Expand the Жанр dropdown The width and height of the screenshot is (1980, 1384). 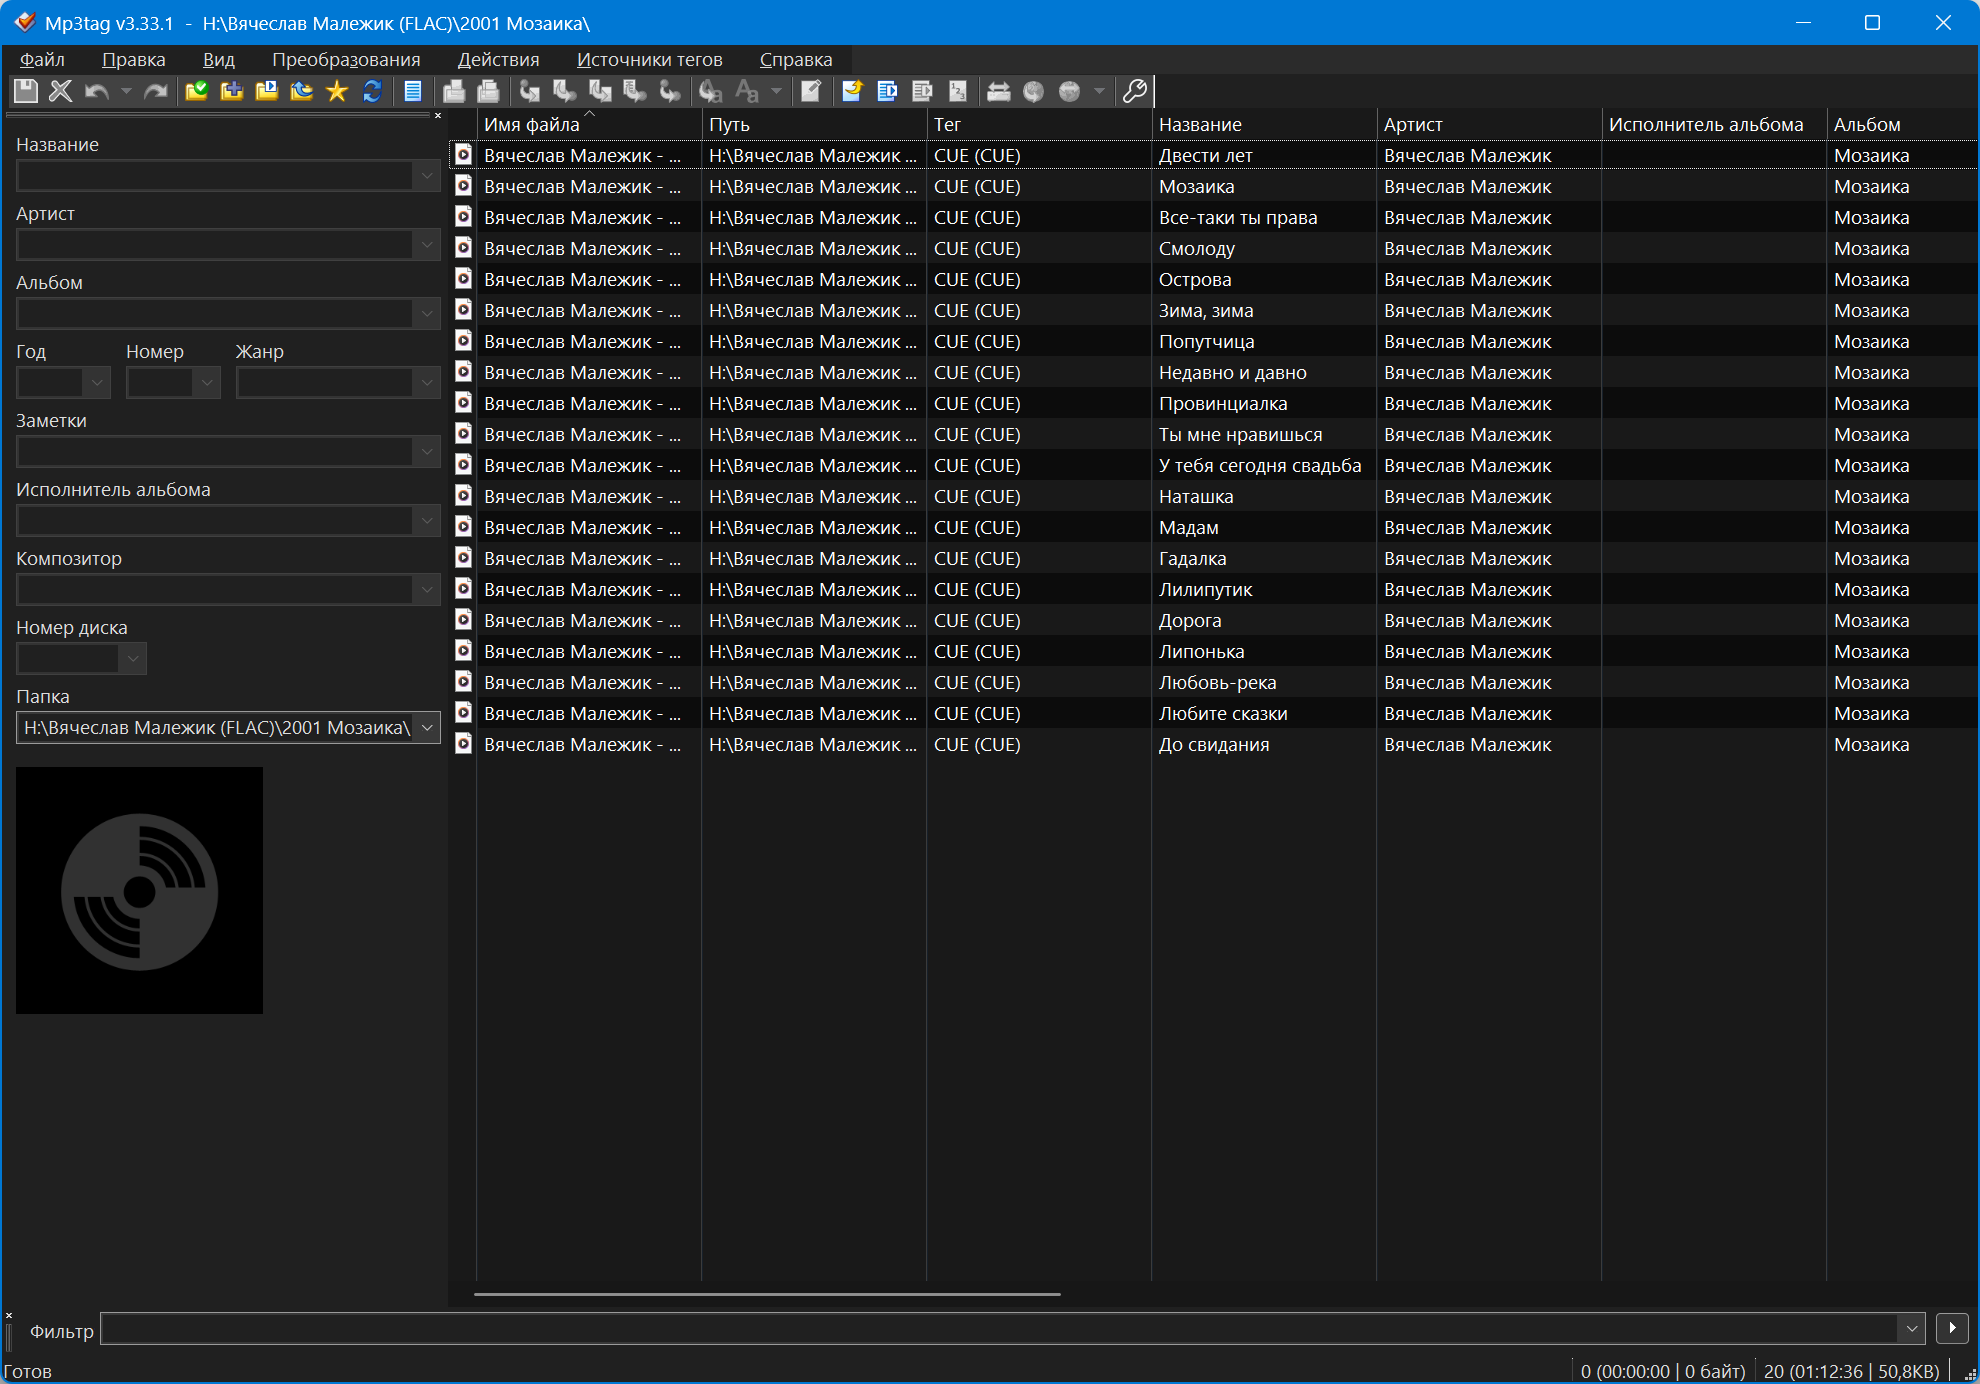[427, 383]
